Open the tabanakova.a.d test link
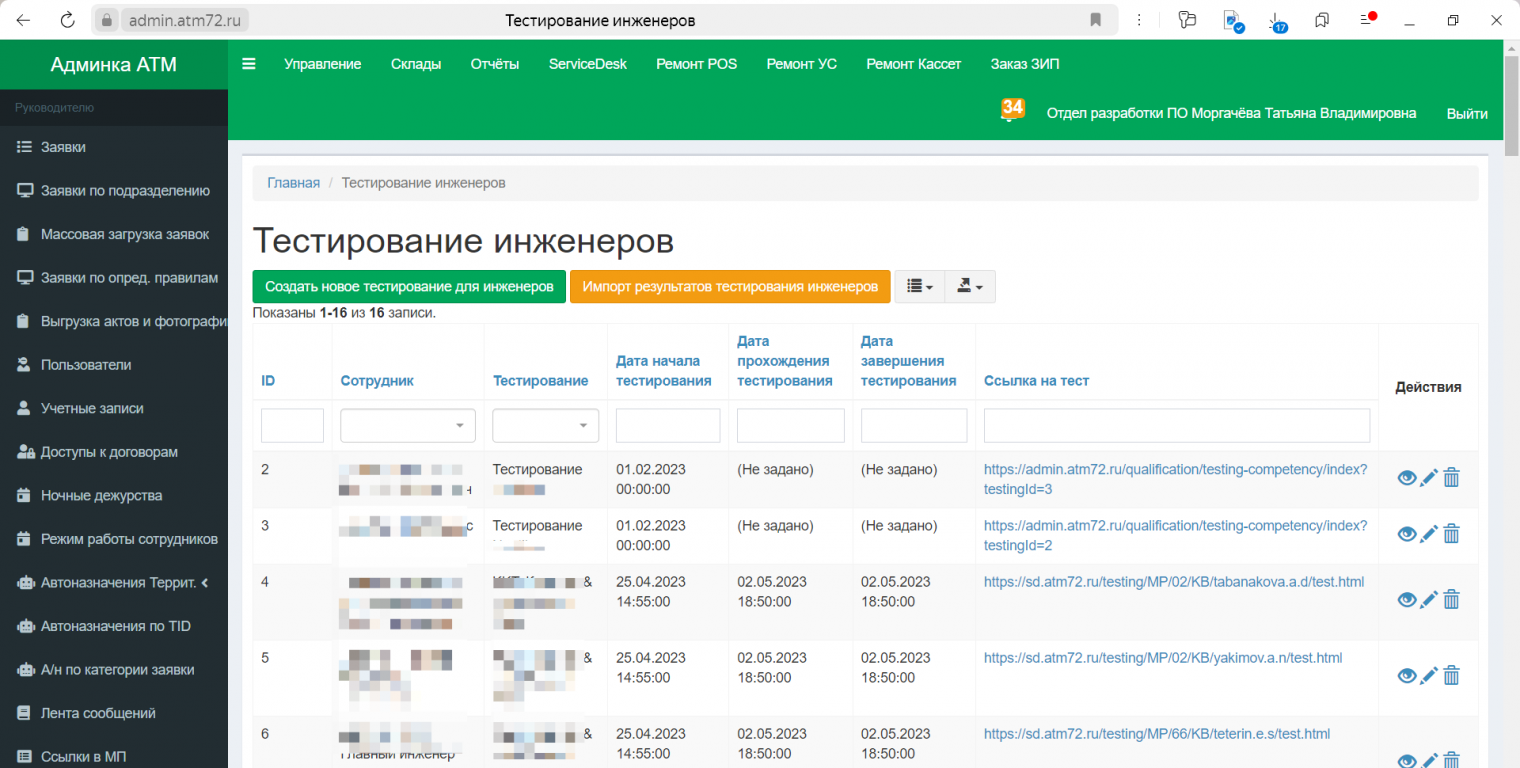This screenshot has height=768, width=1520. pos(1173,582)
